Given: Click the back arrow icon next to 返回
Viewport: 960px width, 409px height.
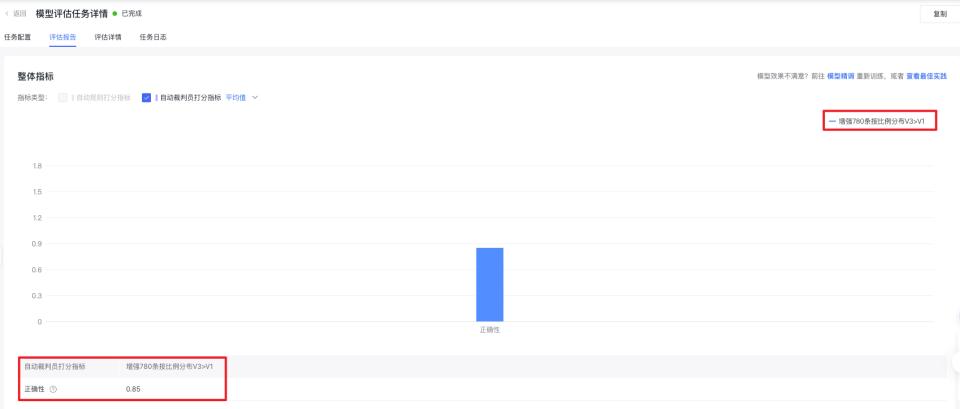Looking at the screenshot, I should 7,14.
